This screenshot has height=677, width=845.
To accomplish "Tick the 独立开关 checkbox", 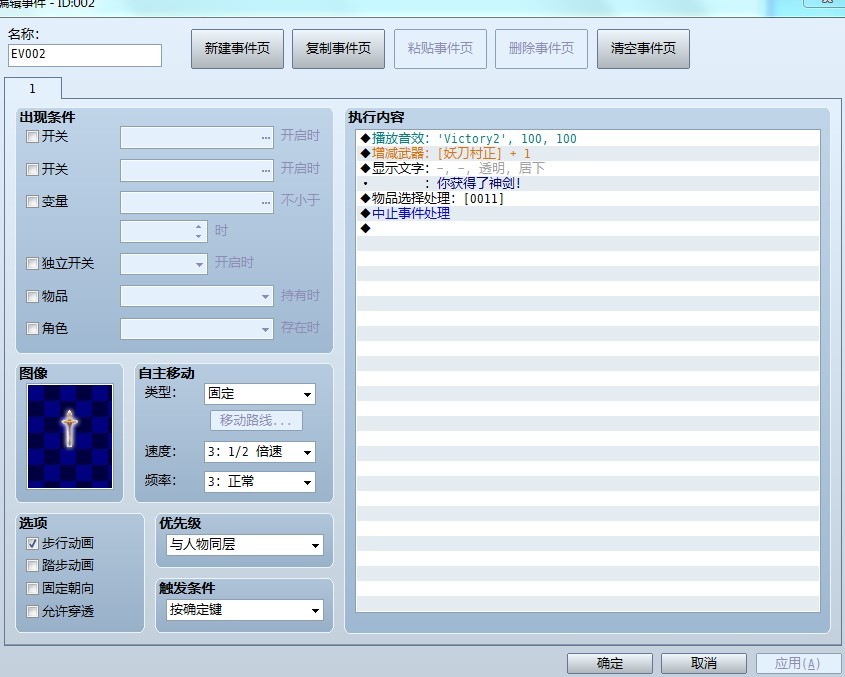I will click(32, 264).
